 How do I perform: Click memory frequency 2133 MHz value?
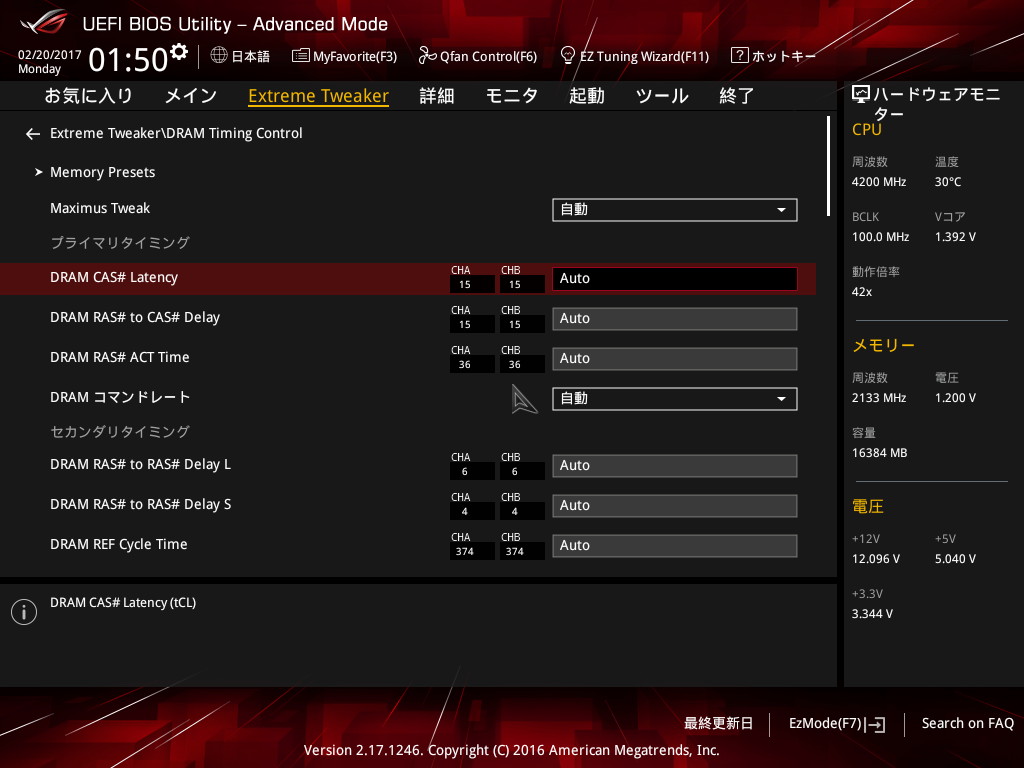pyautogui.click(x=878, y=398)
